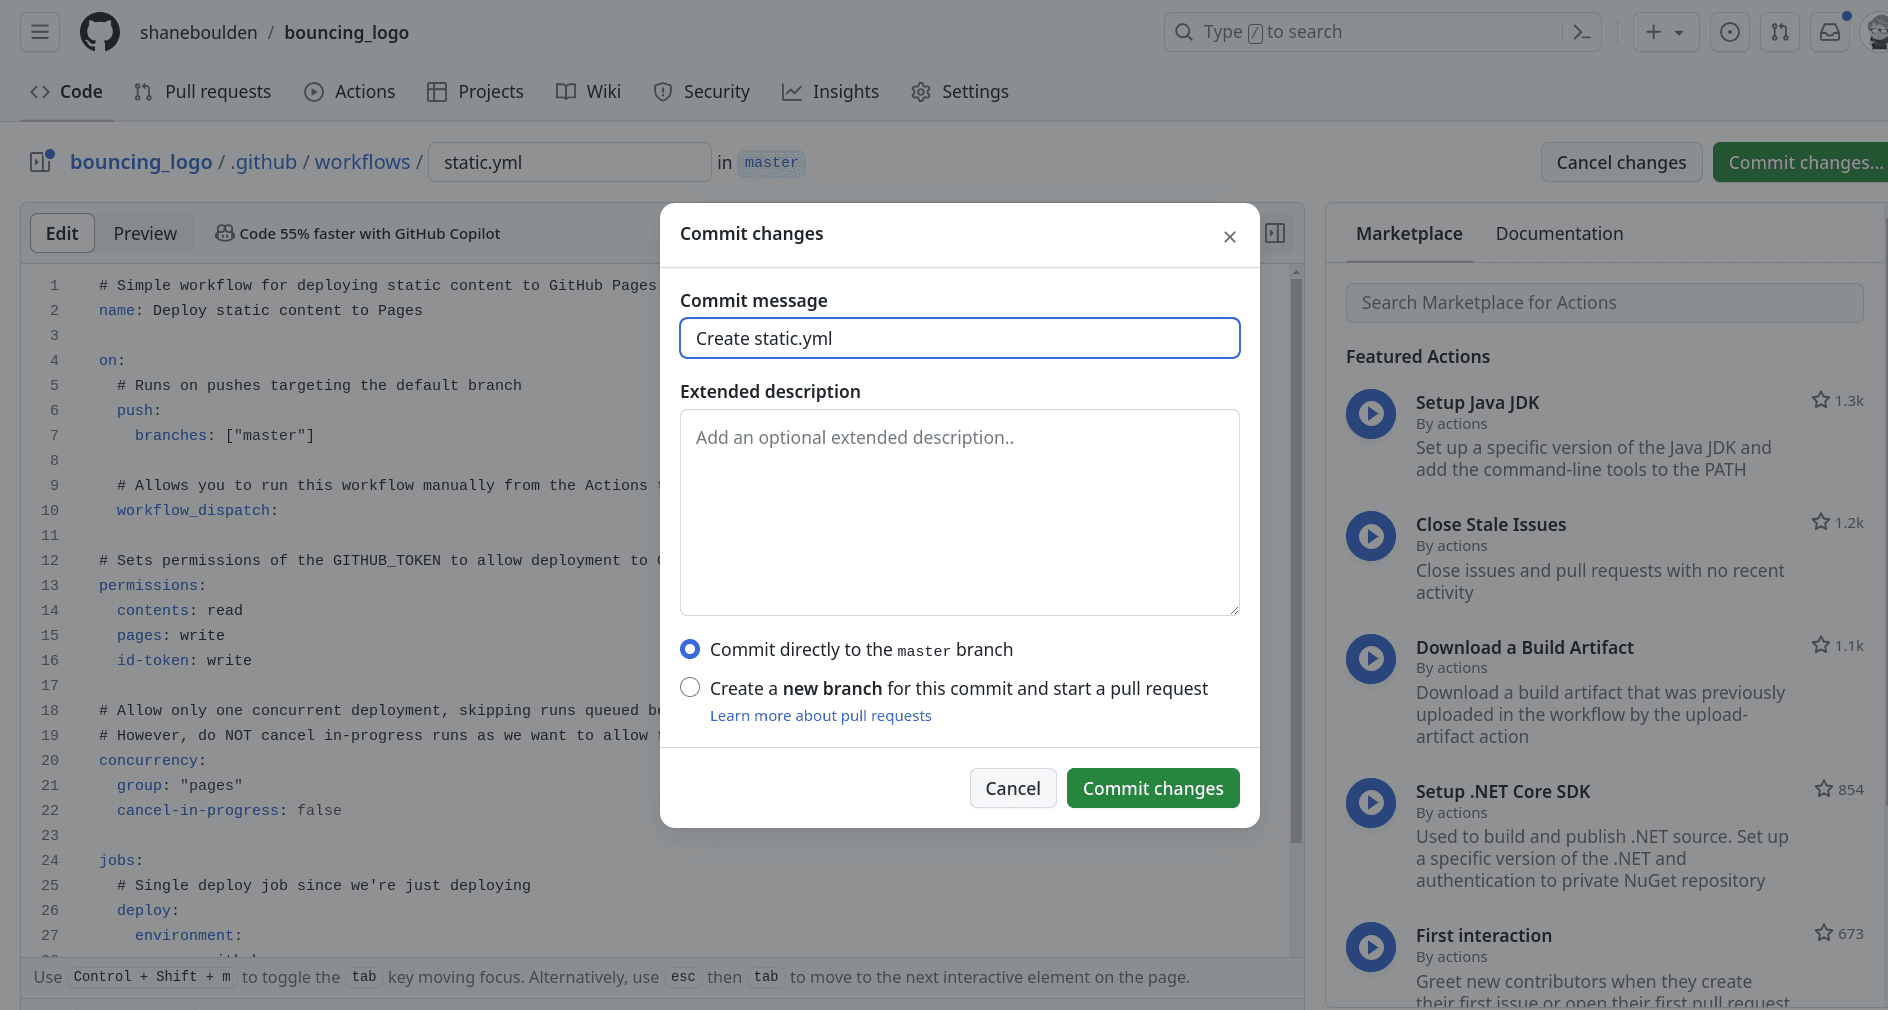Open the Close Stale Issues title
1888x1010 pixels.
pyautogui.click(x=1491, y=524)
